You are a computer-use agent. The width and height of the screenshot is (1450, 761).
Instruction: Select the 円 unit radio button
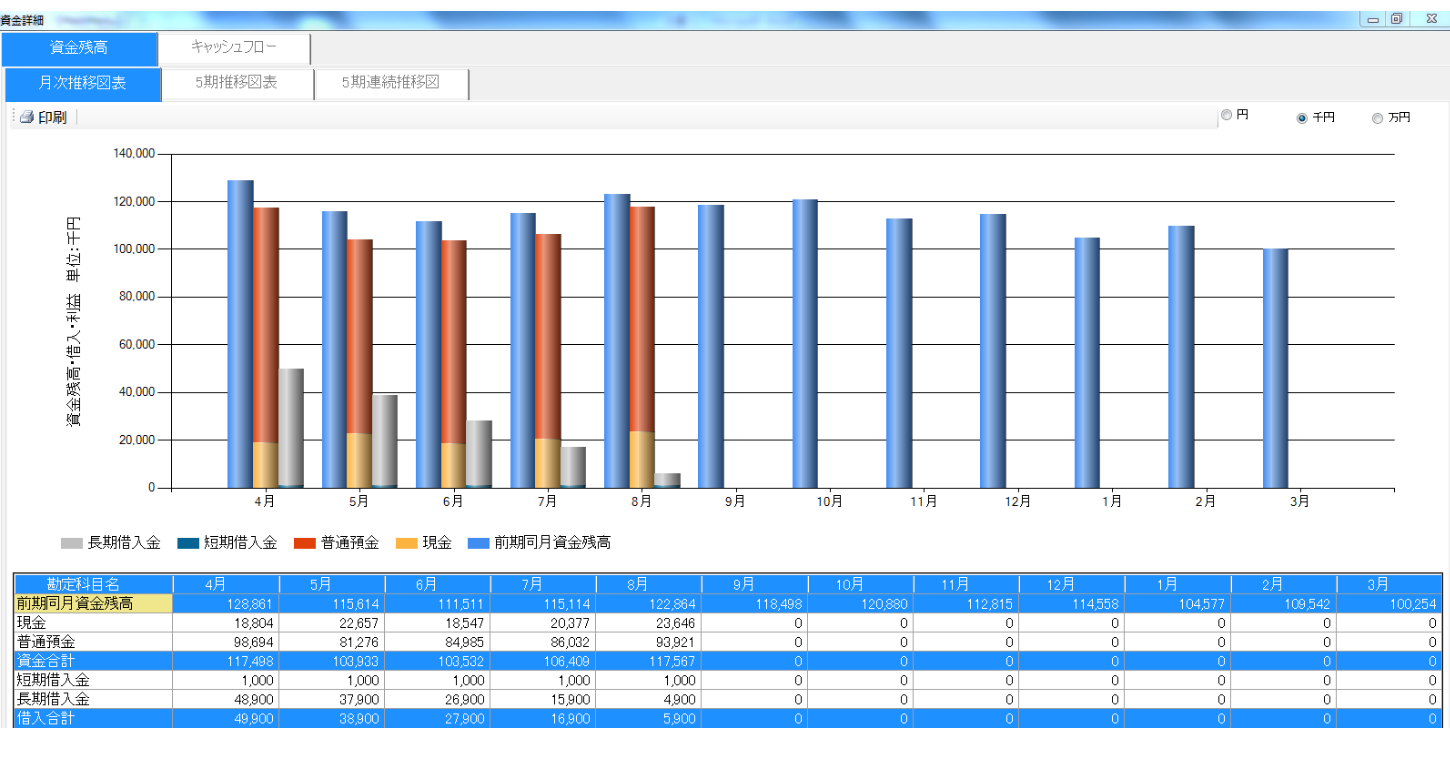click(1227, 116)
